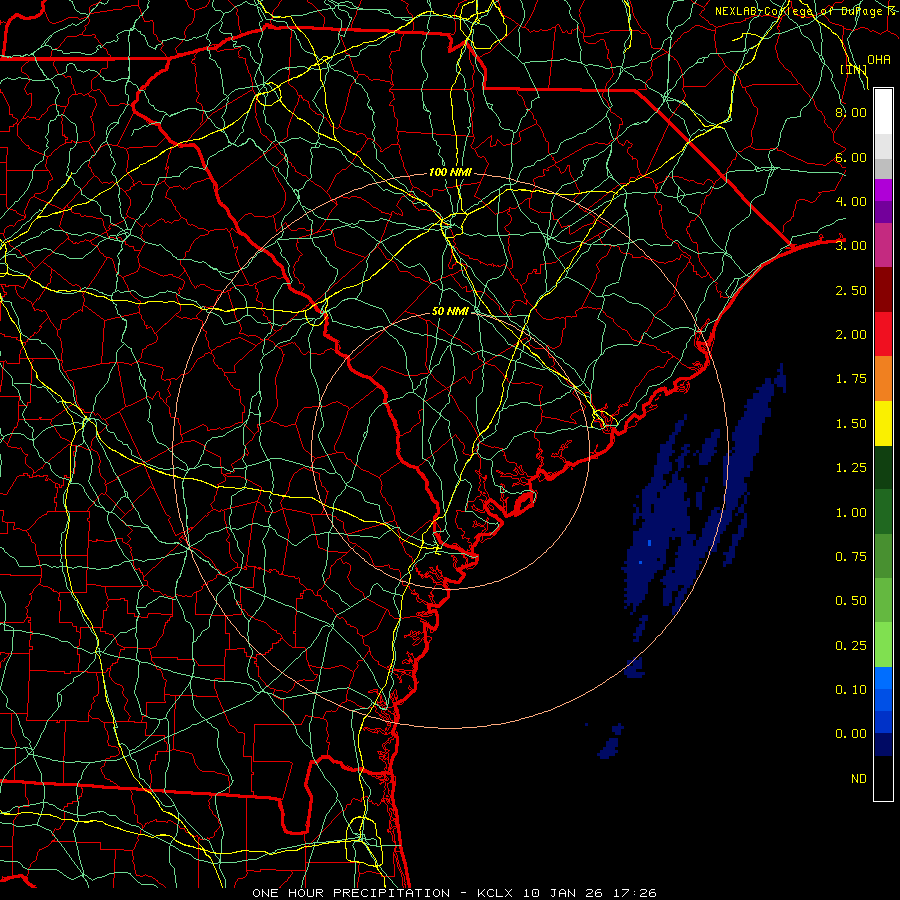Click the 0.50 legend value

851,601
